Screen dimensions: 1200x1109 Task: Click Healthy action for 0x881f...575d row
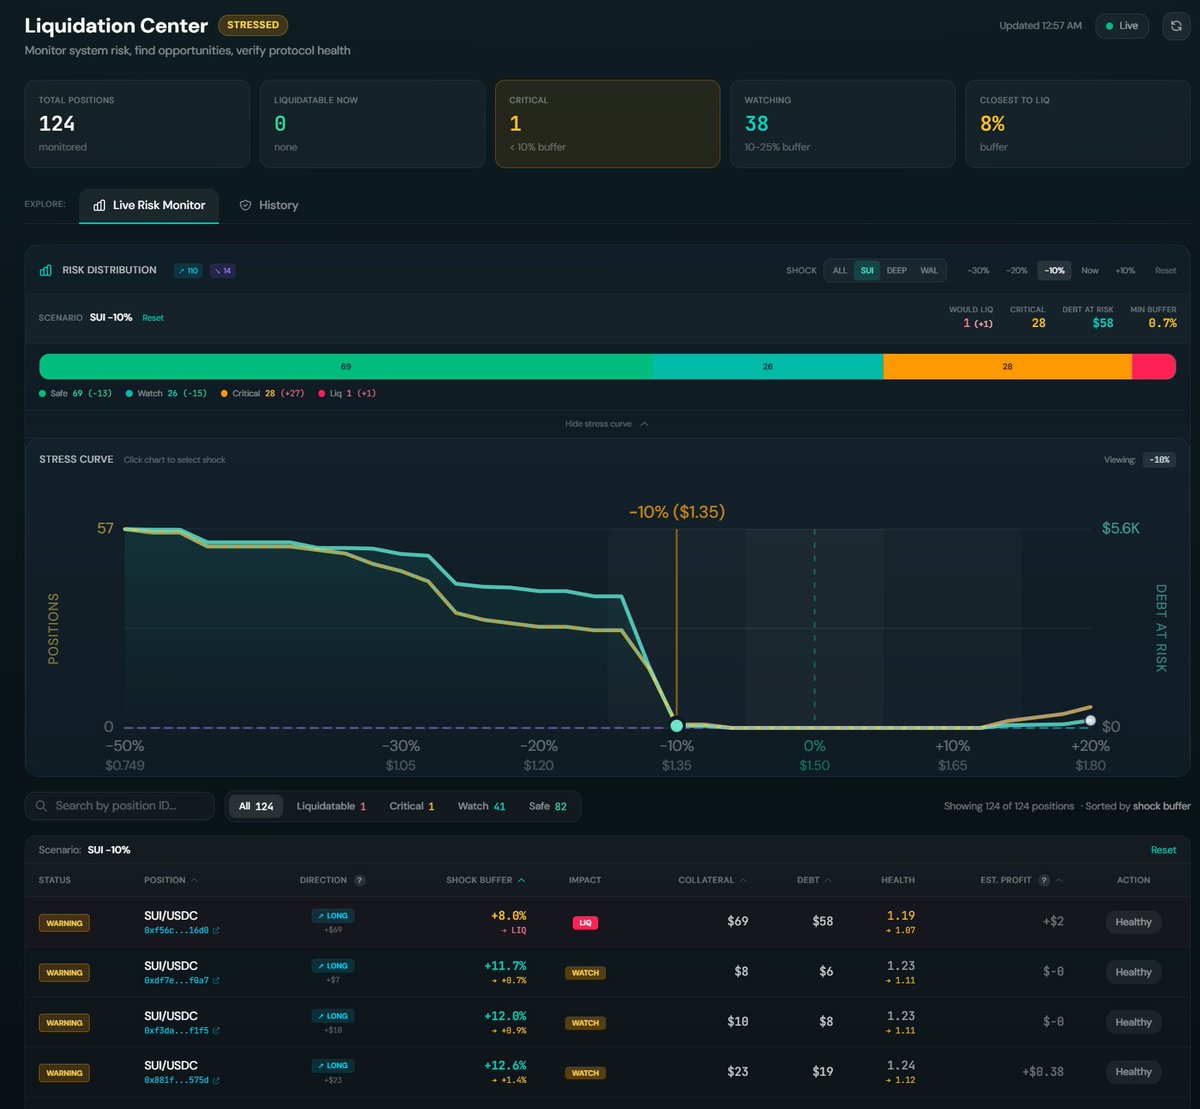pos(1134,1072)
